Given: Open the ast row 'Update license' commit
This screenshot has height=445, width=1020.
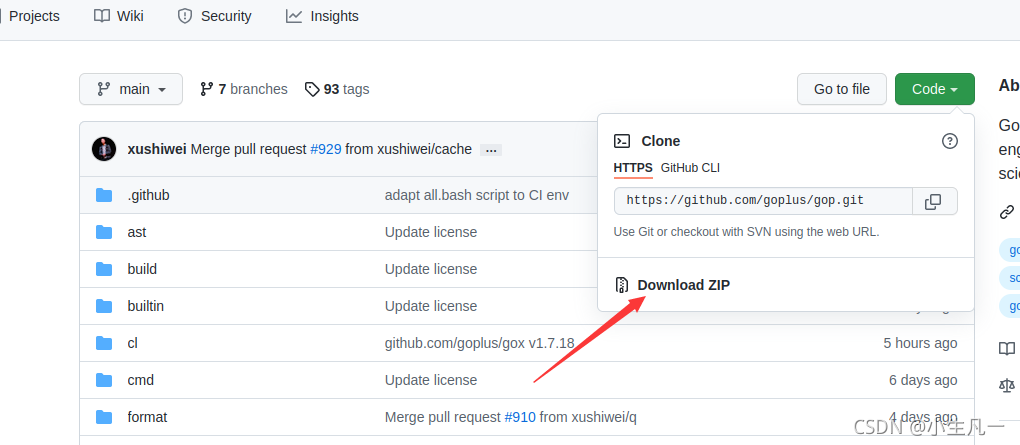Looking at the screenshot, I should click(x=431, y=232).
